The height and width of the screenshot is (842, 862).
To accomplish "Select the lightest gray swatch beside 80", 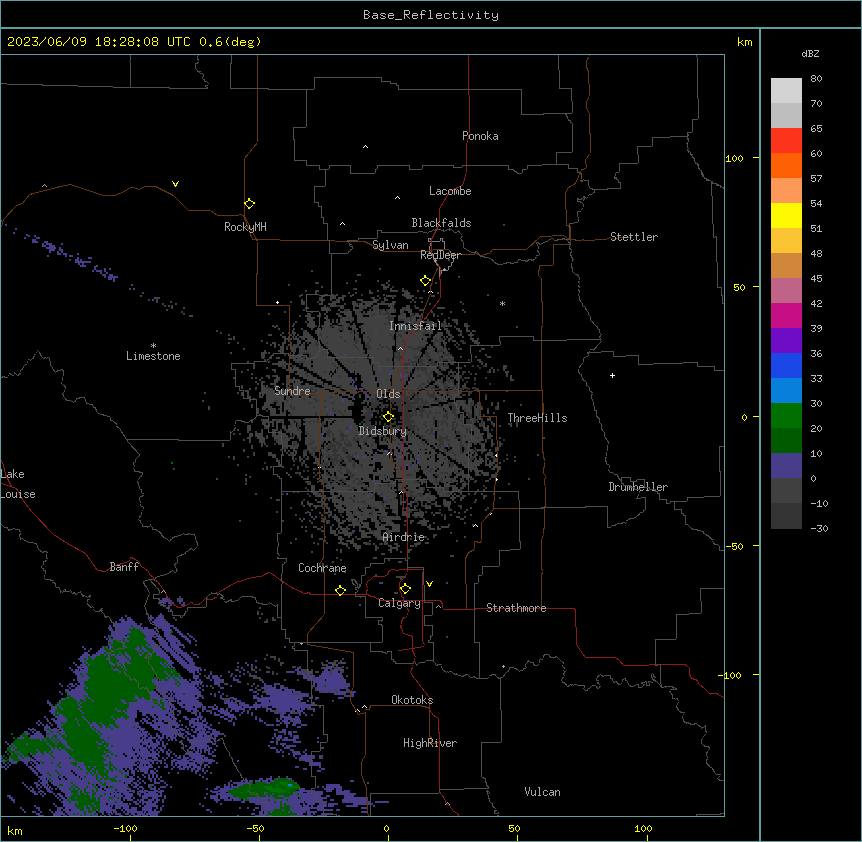I will click(786, 91).
